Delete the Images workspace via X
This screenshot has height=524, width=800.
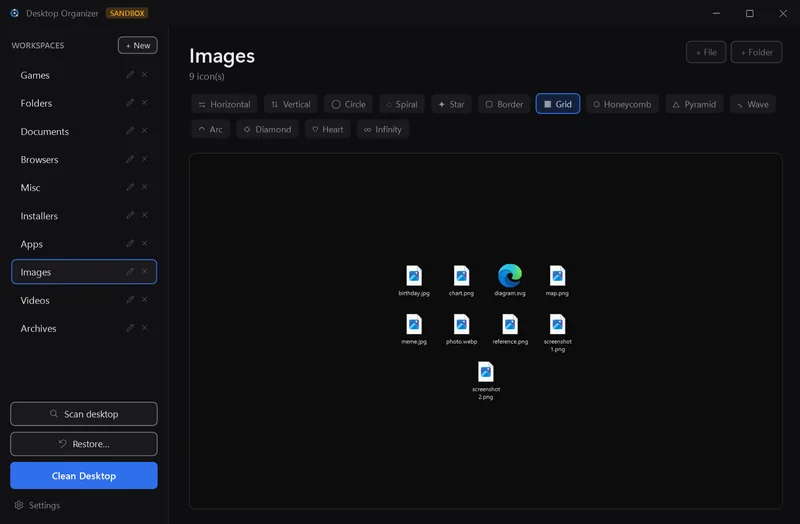tap(144, 271)
